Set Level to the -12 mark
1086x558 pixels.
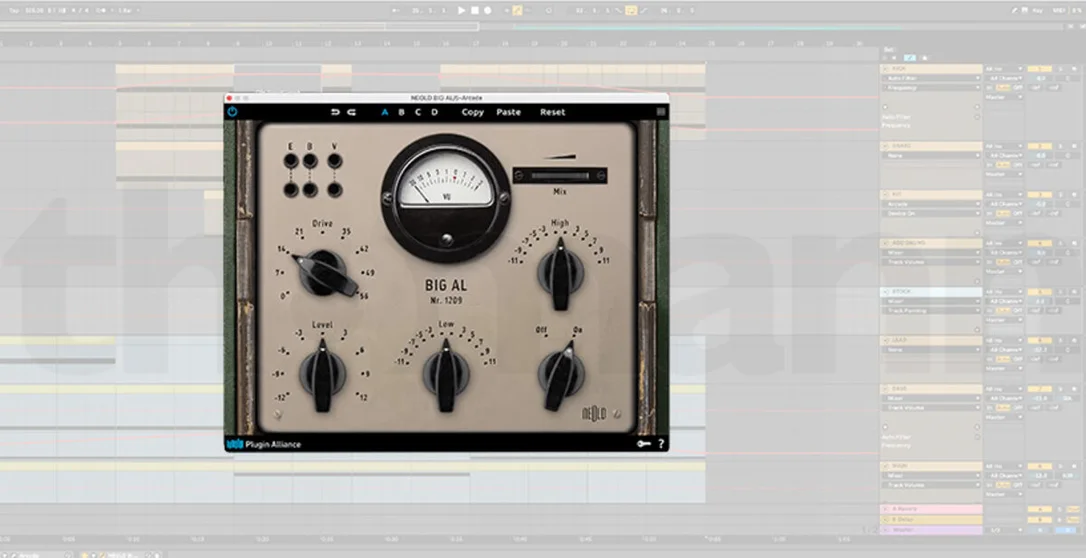281,397
